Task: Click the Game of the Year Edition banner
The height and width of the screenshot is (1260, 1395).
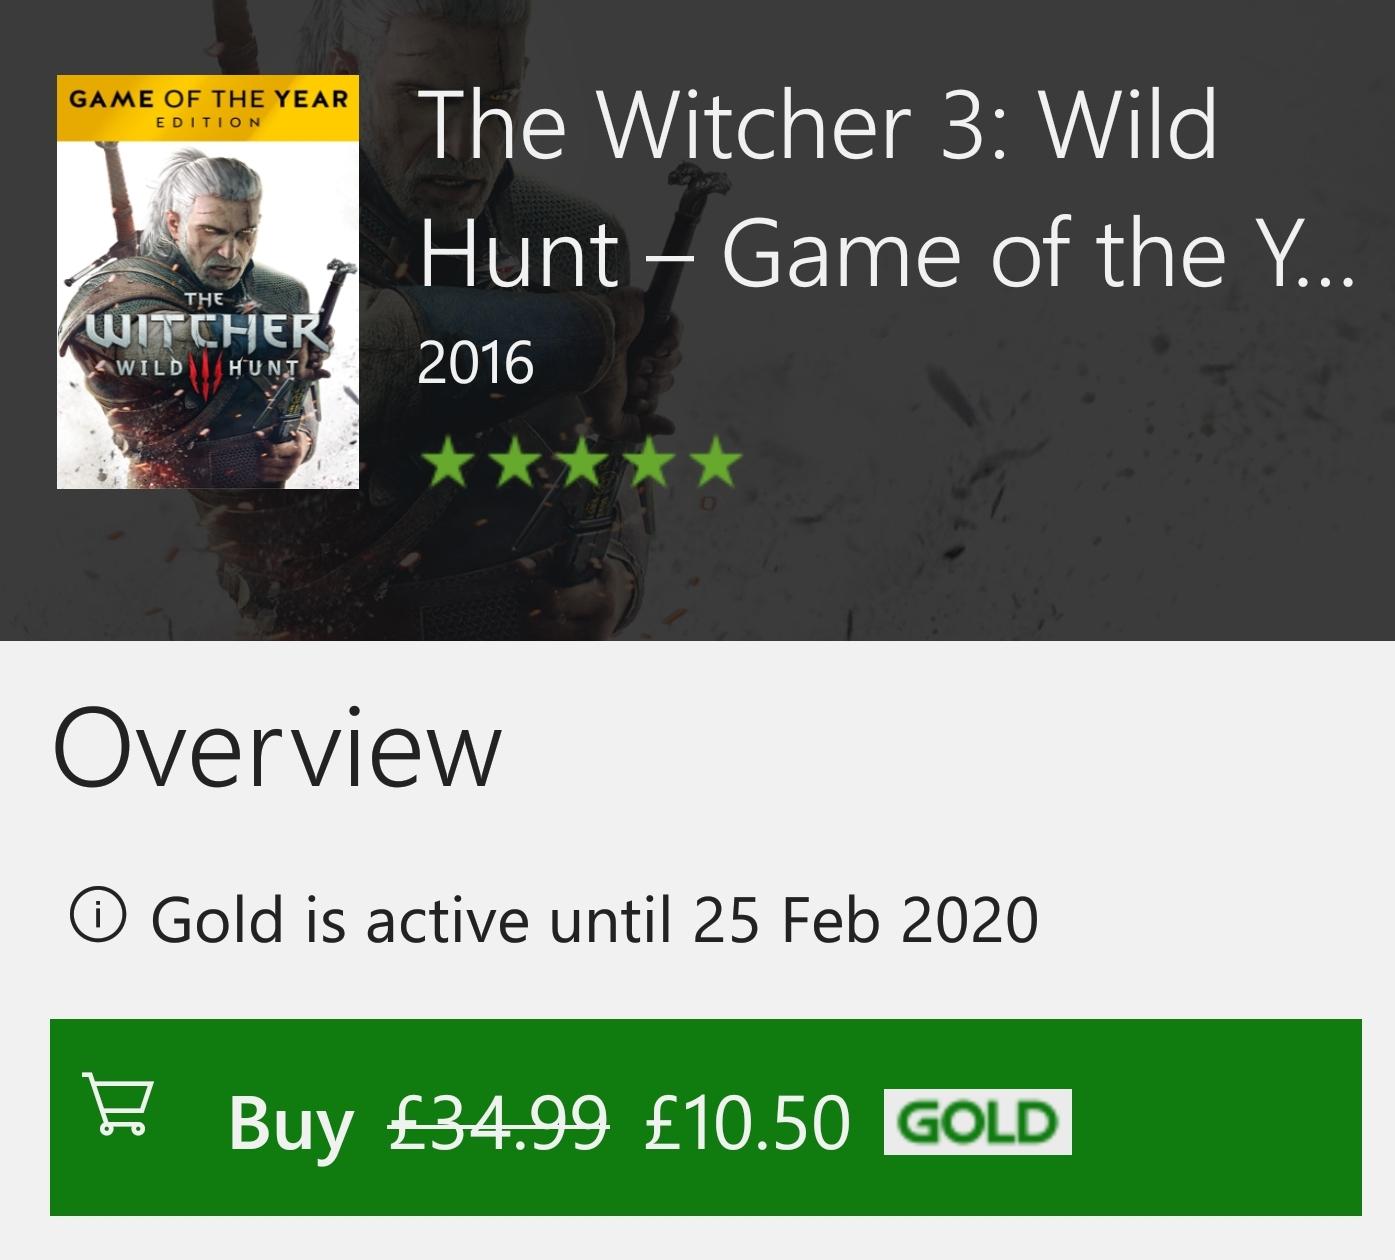Action: pos(208,107)
